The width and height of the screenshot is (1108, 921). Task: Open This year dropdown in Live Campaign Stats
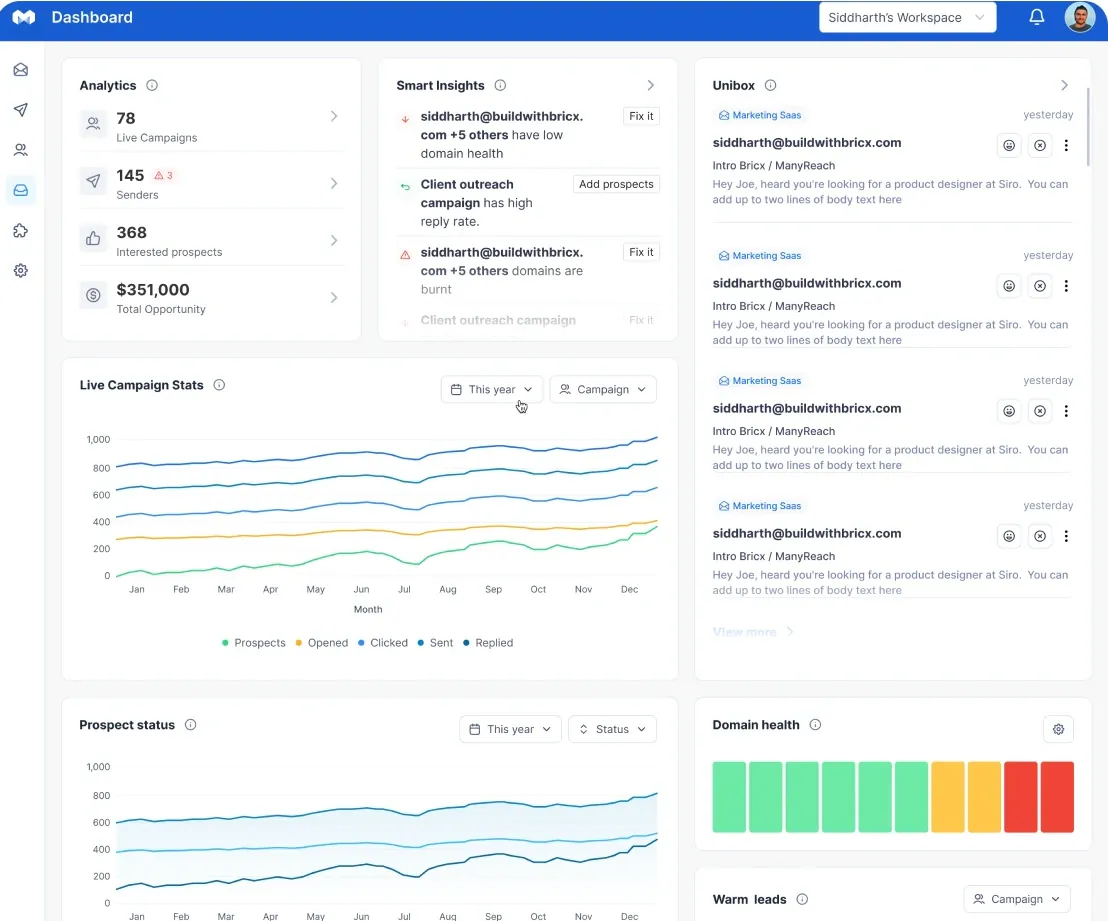[x=492, y=389]
